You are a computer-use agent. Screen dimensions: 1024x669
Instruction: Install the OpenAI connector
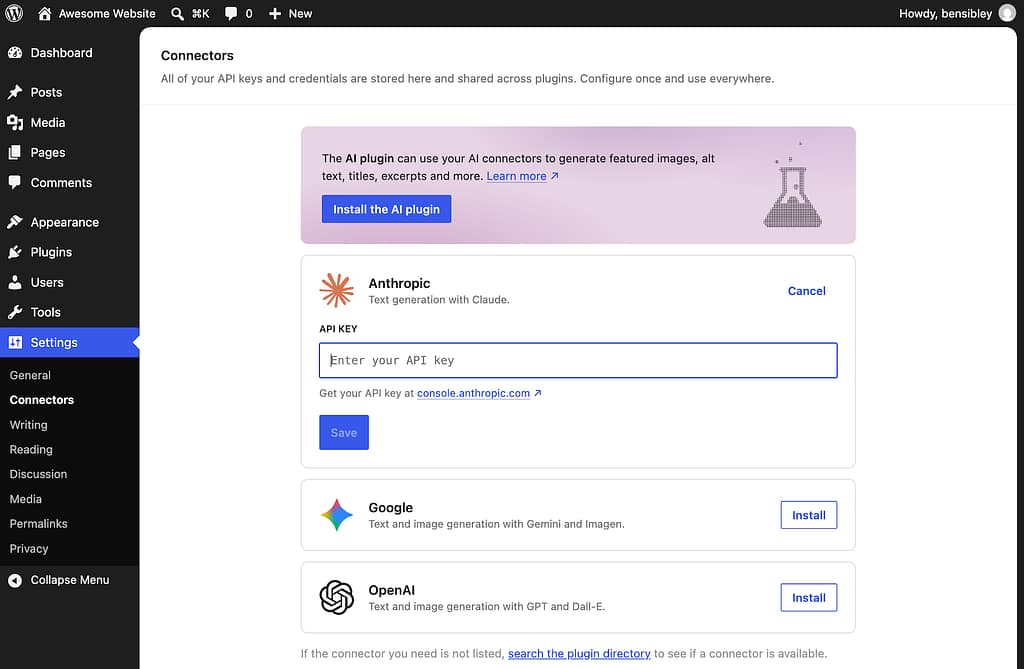(809, 597)
